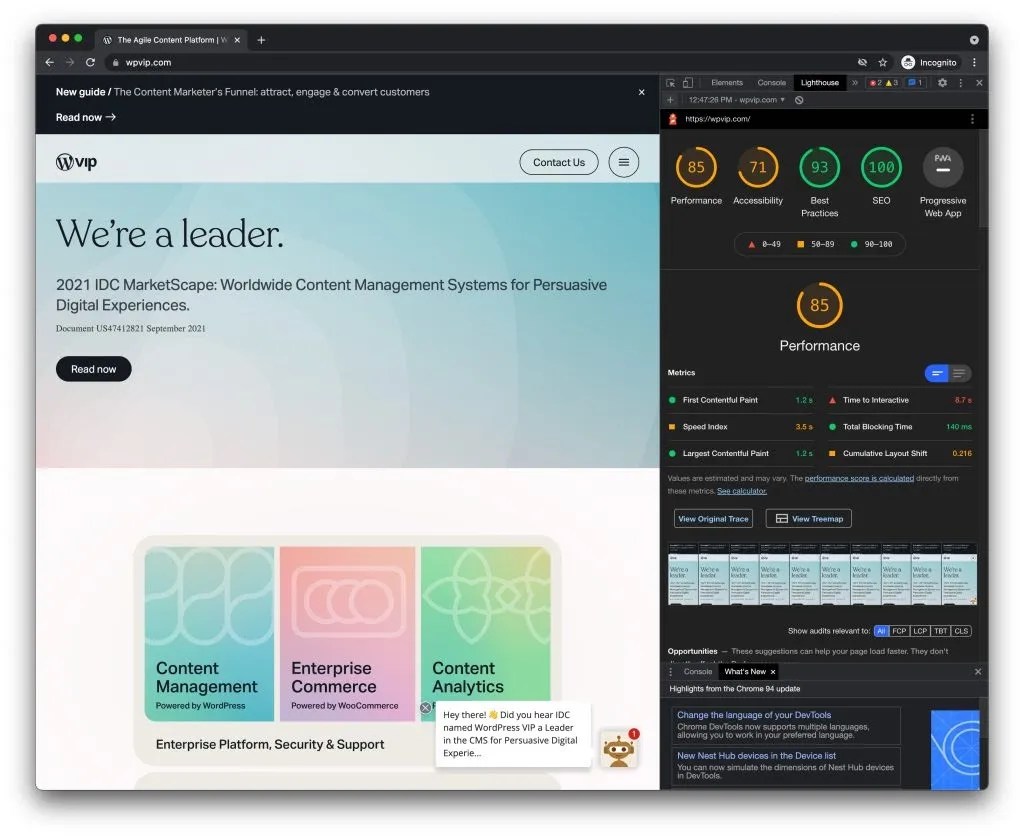Open the report selector dropdown 12:47:26 PM
Image resolution: width=1024 pixels, height=837 pixels.
(737, 100)
